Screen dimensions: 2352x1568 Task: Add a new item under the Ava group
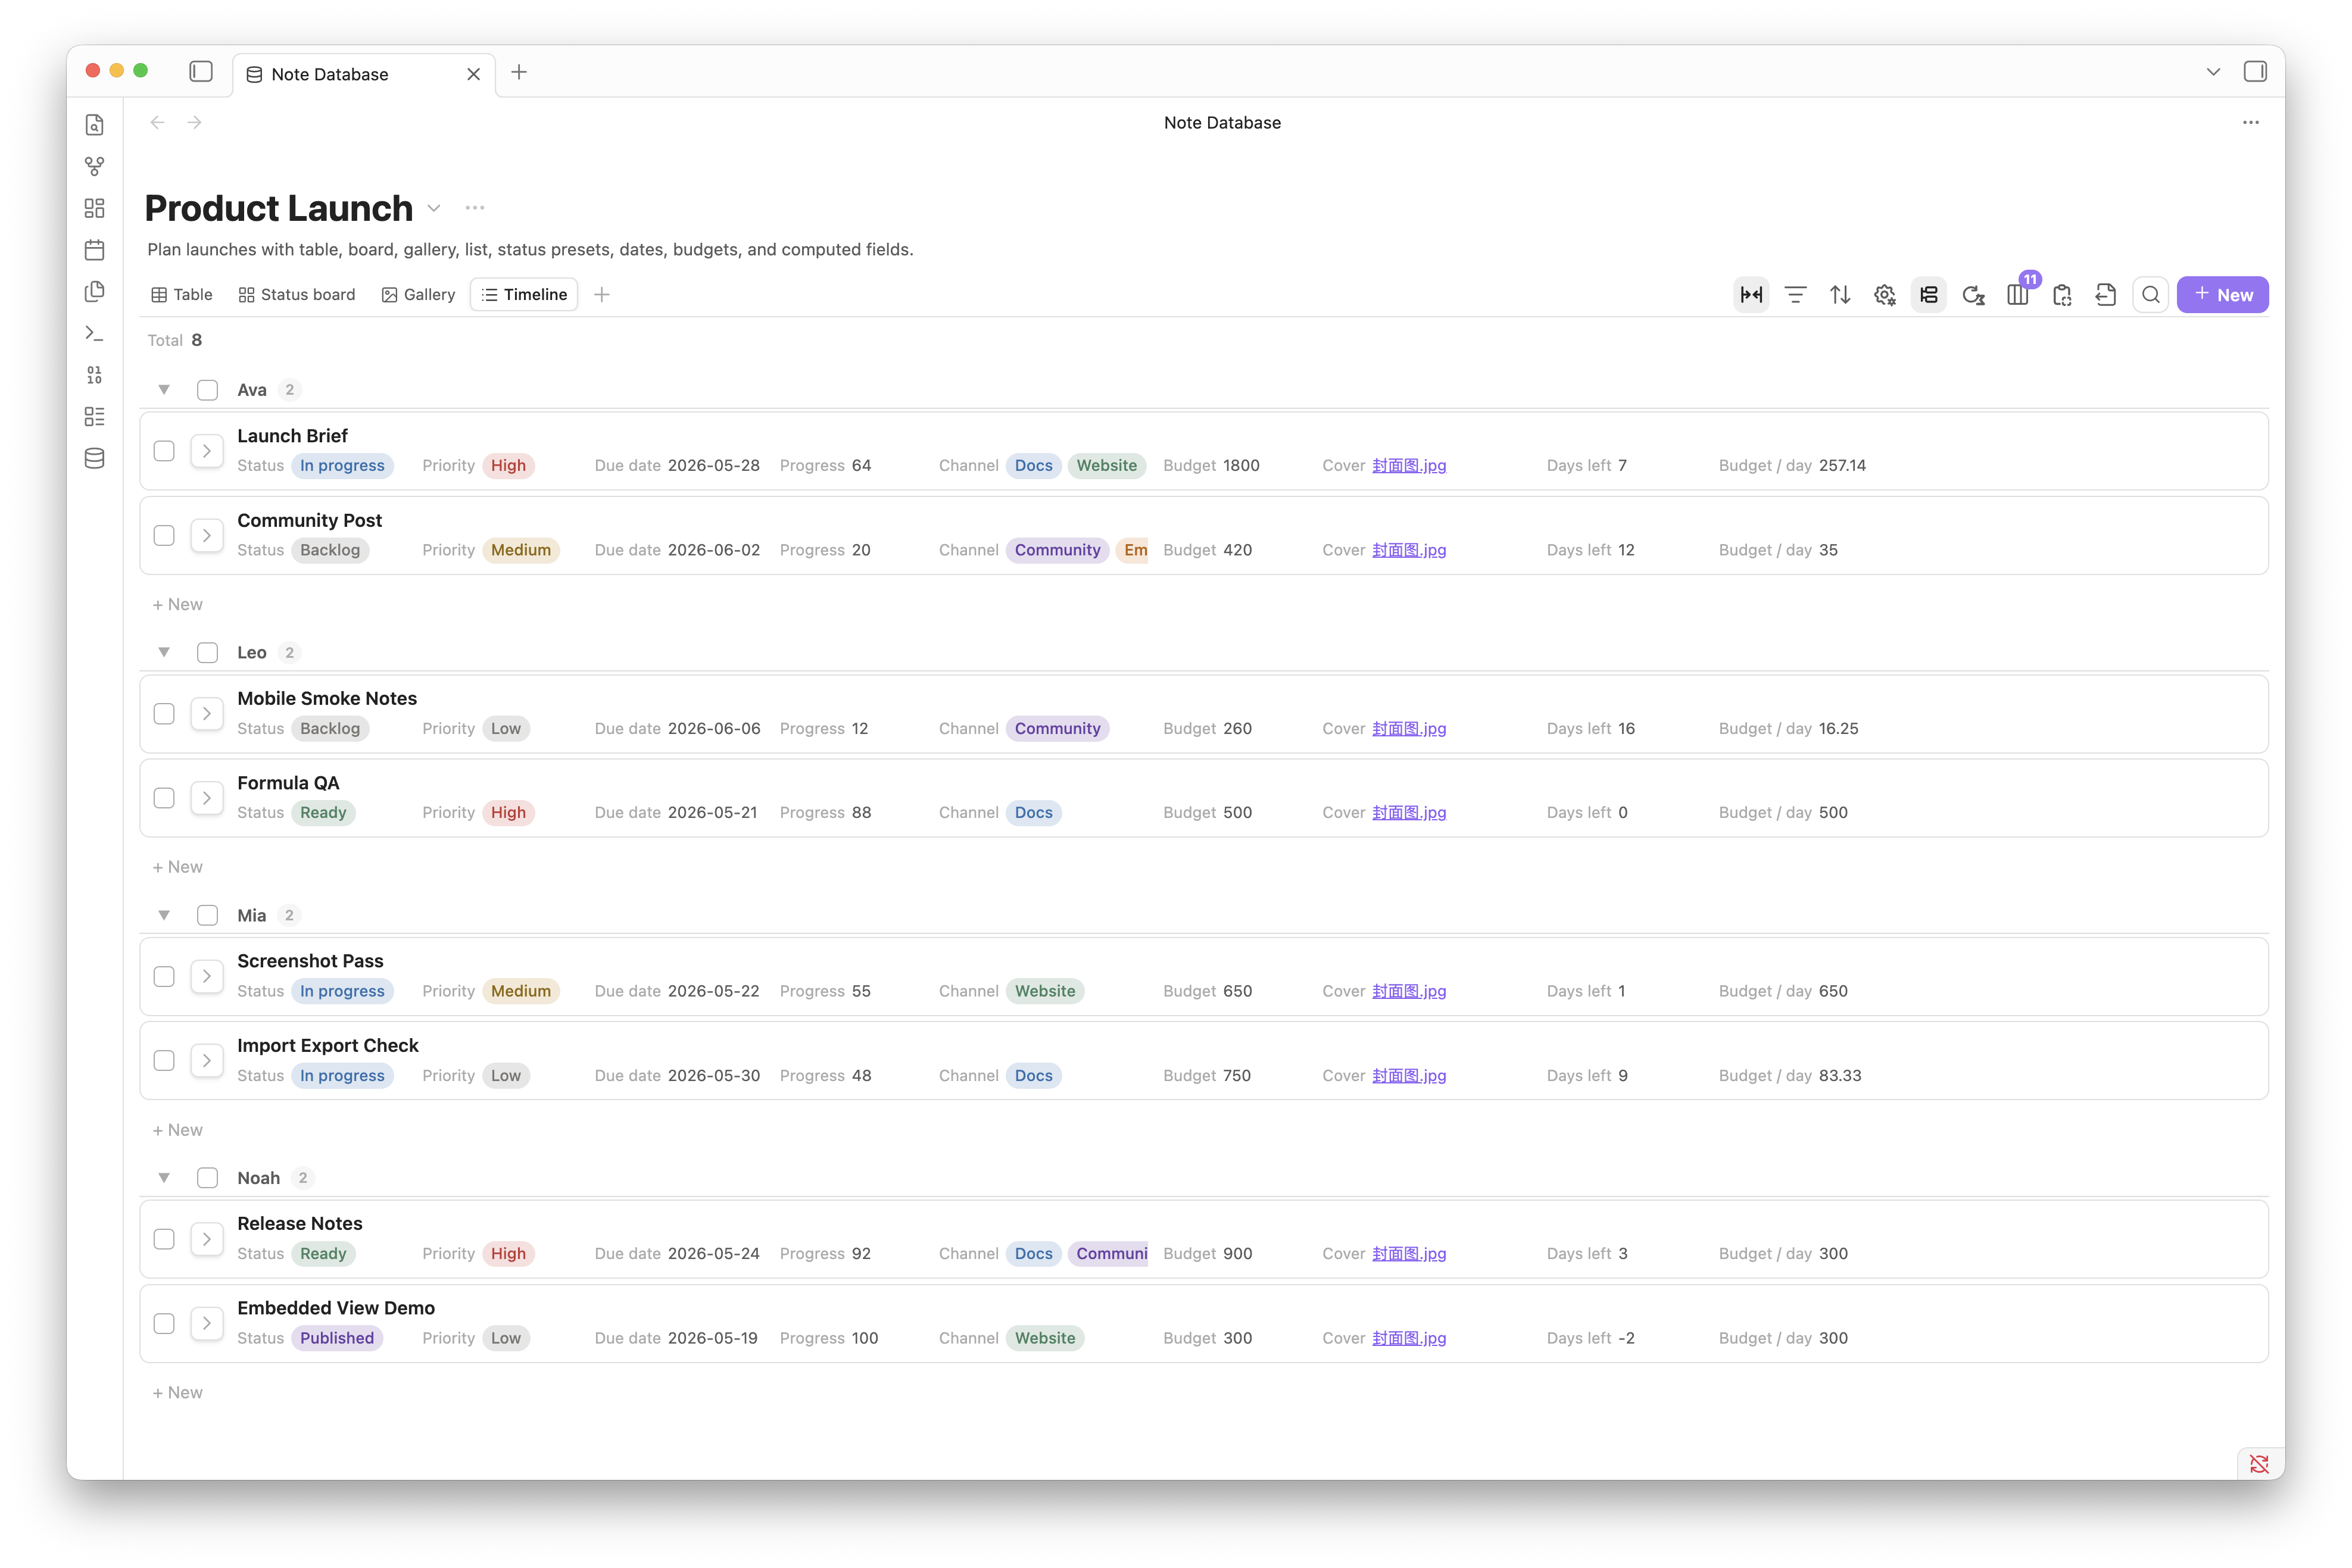pos(177,604)
